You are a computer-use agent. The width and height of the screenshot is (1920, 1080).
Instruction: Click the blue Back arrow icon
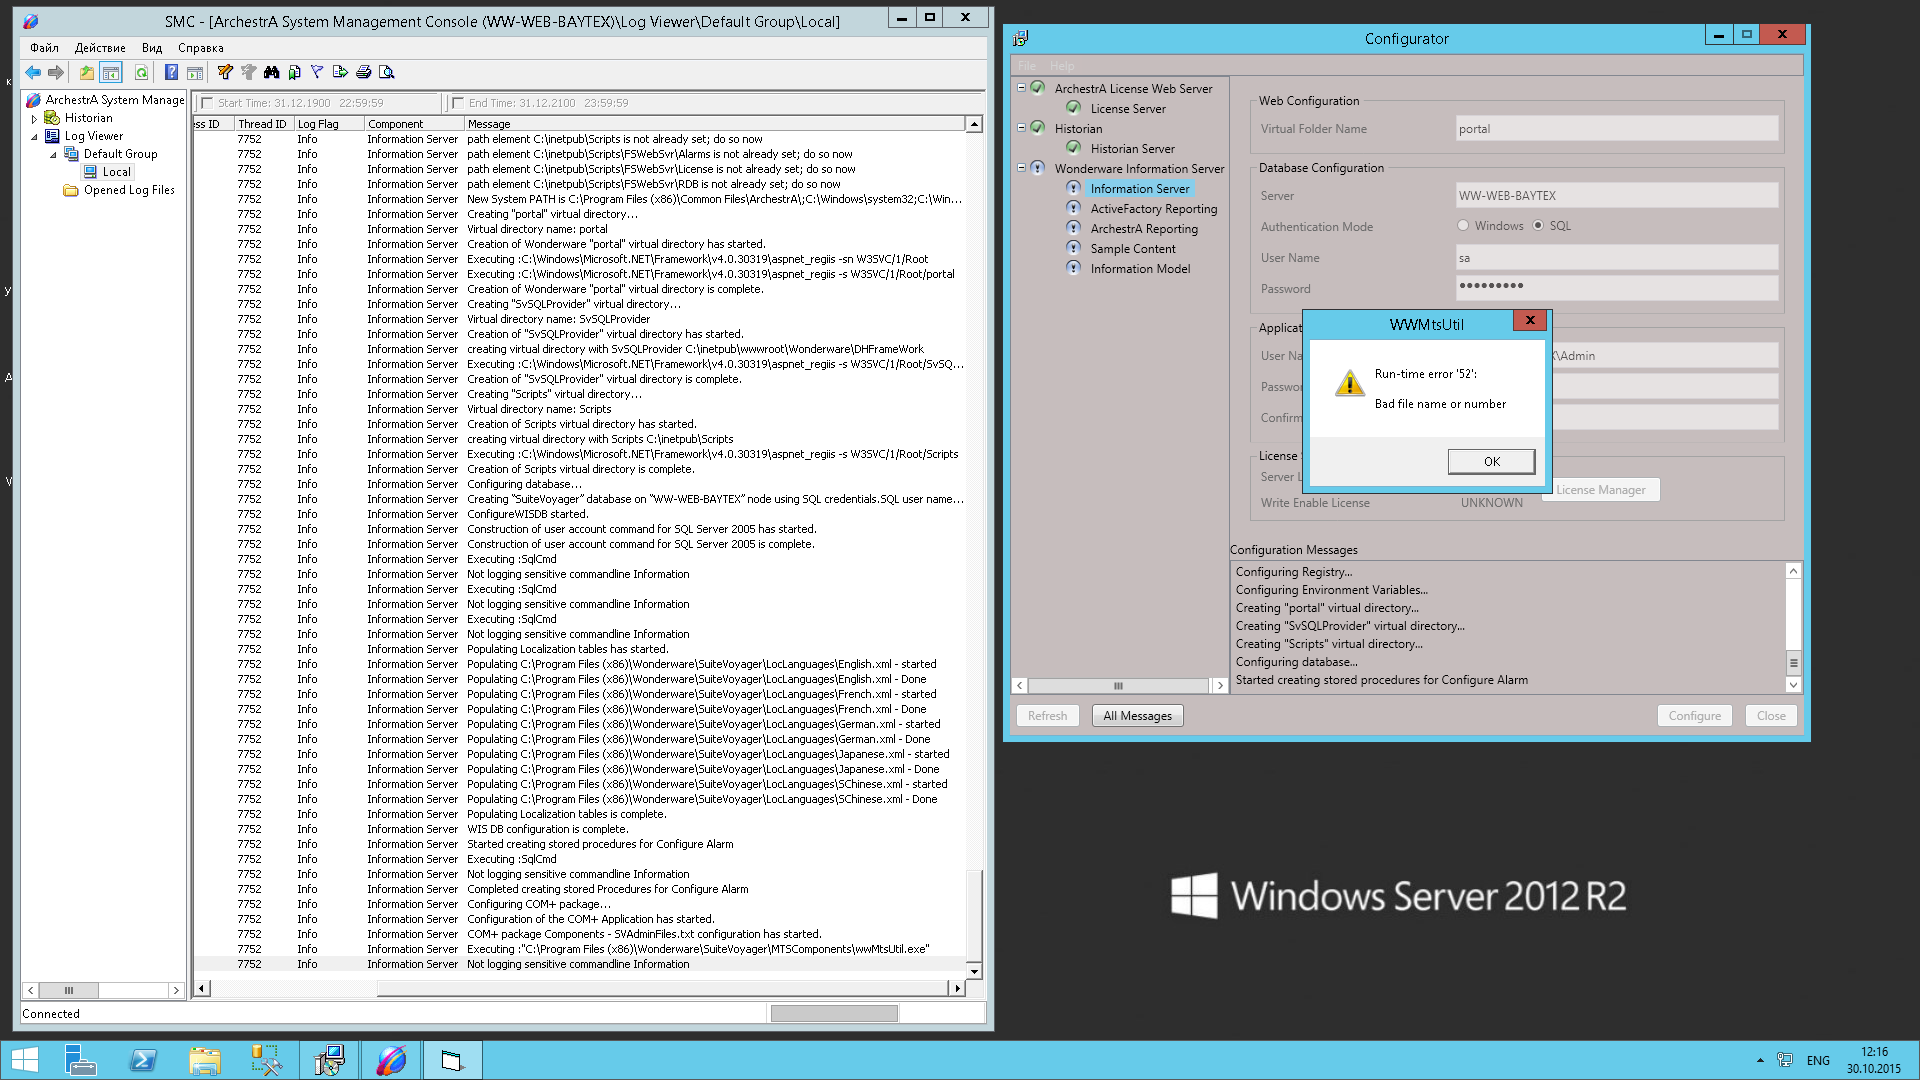pyautogui.click(x=33, y=72)
